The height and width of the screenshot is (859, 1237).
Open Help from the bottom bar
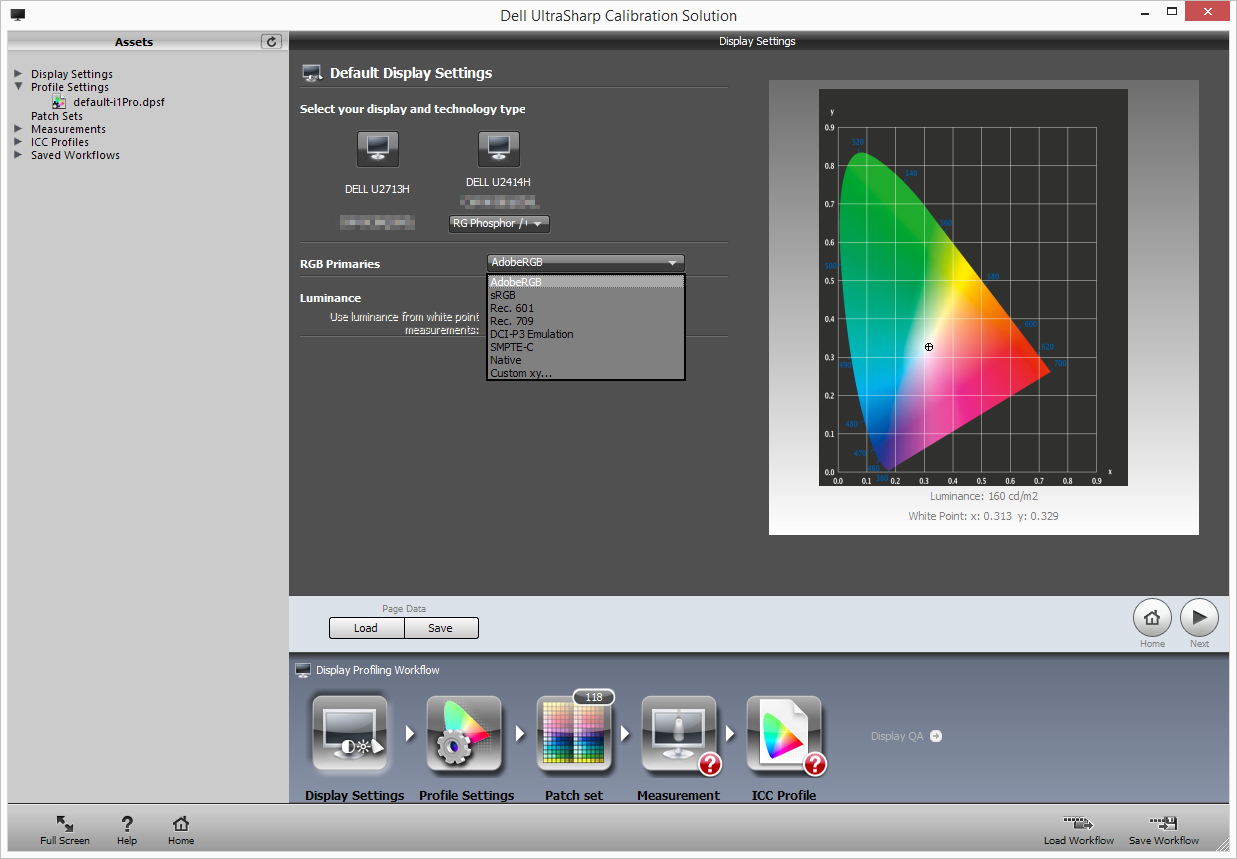pyautogui.click(x=127, y=824)
